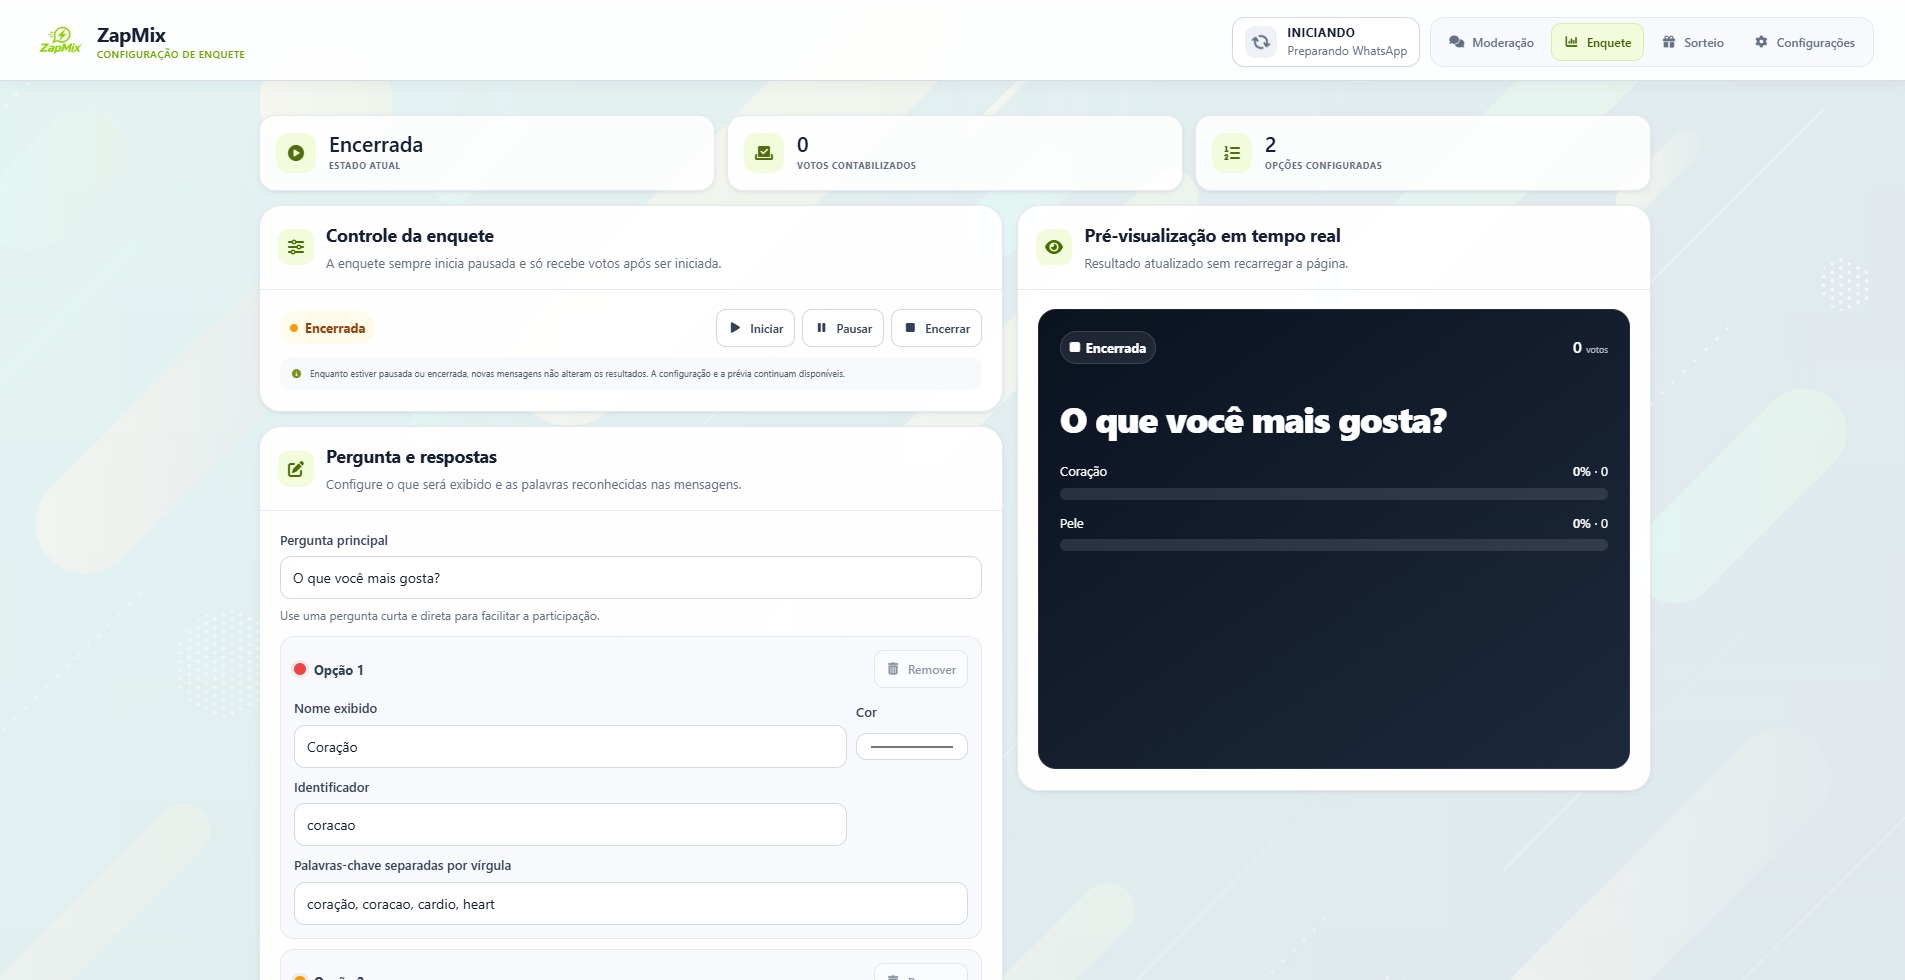Click the sliders icon beside Controle da enquete
This screenshot has height=980, width=1905.
click(296, 247)
